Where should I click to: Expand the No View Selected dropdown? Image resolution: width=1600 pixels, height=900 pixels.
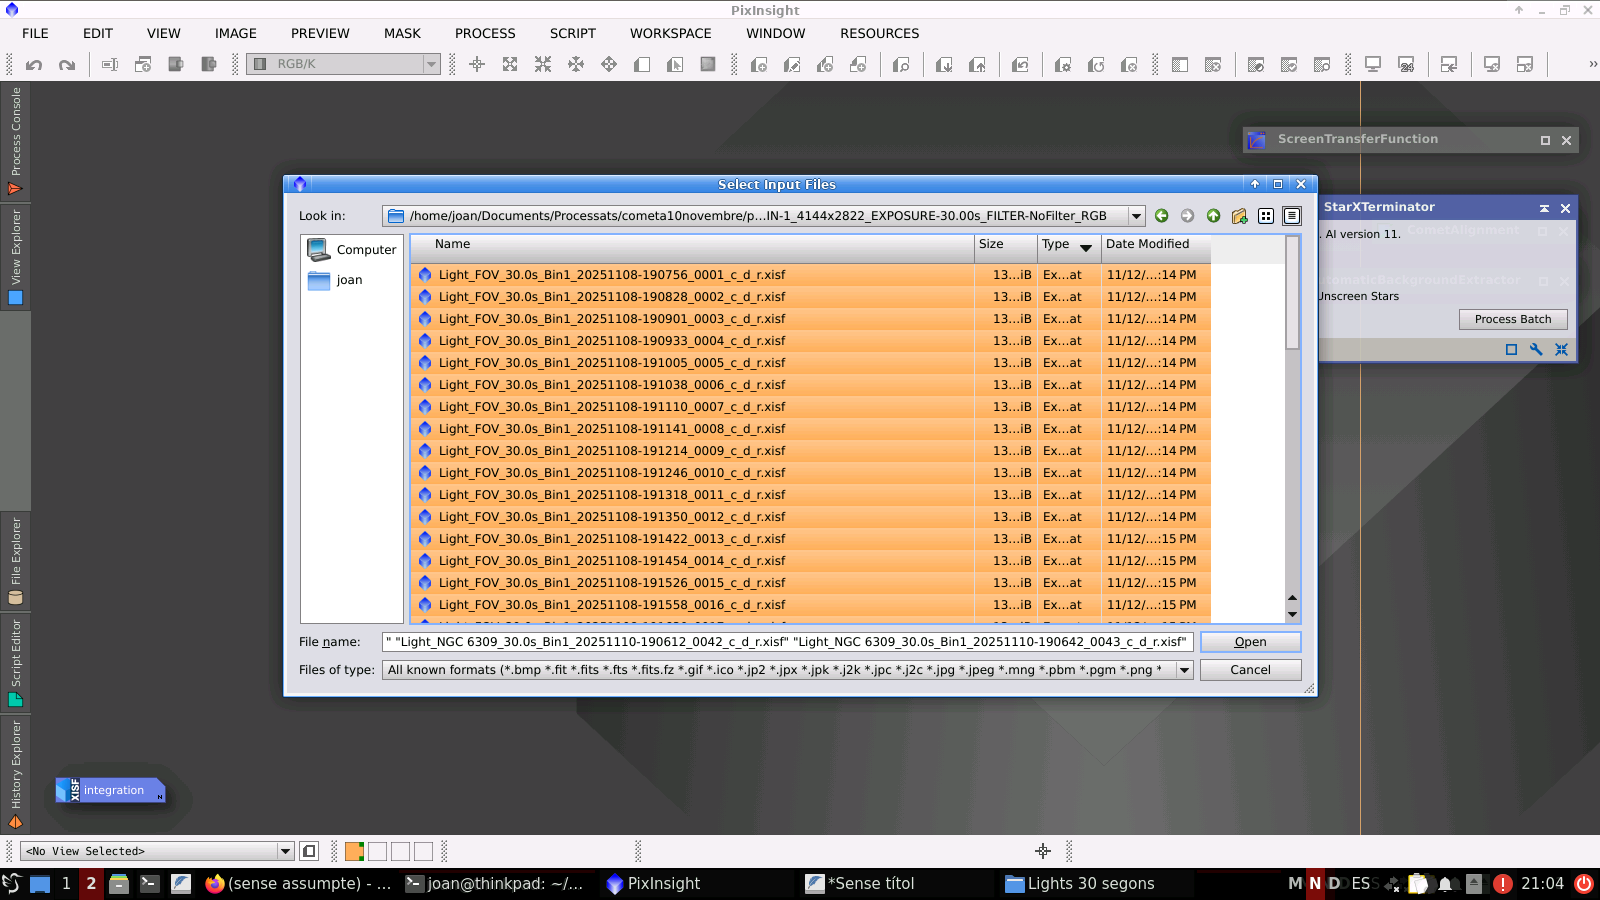click(285, 851)
